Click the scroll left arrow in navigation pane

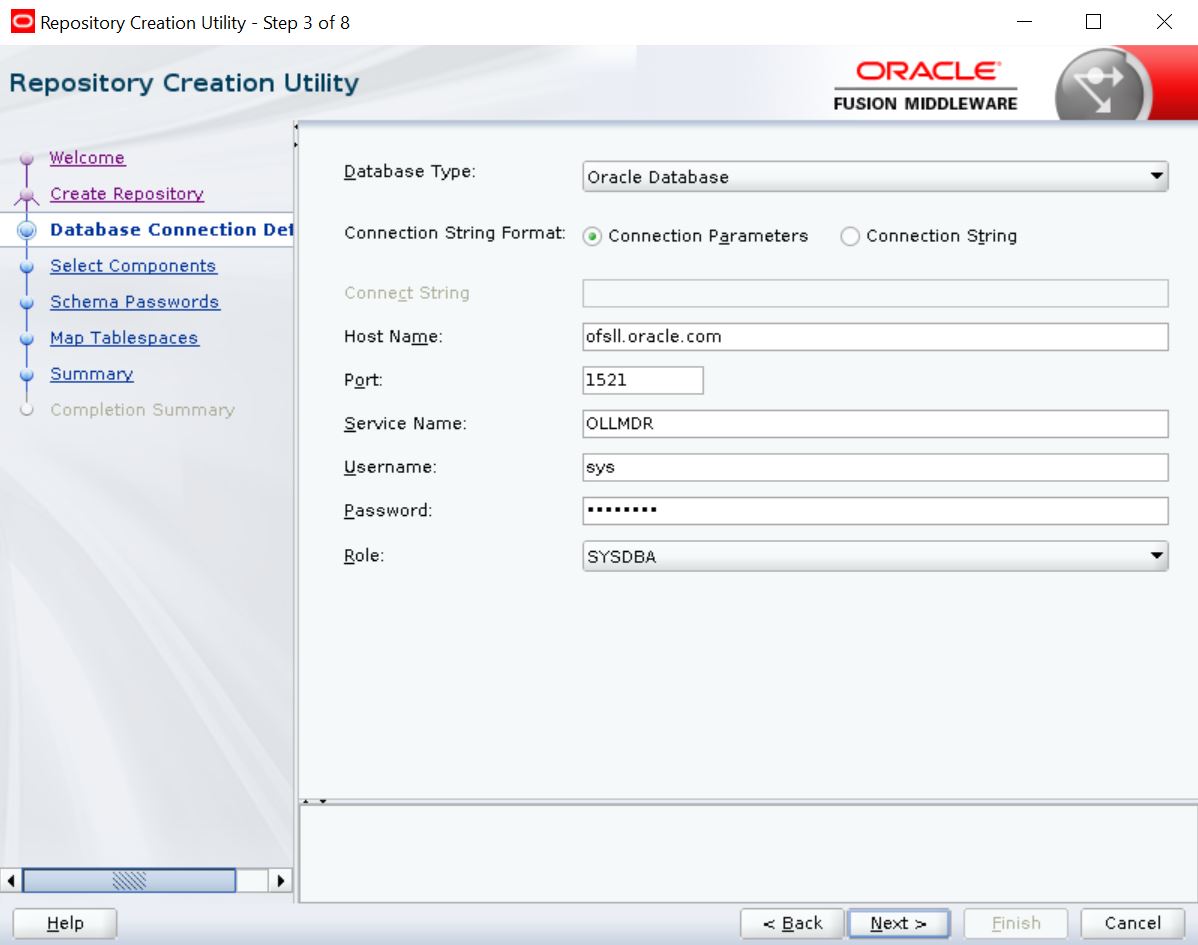point(11,880)
